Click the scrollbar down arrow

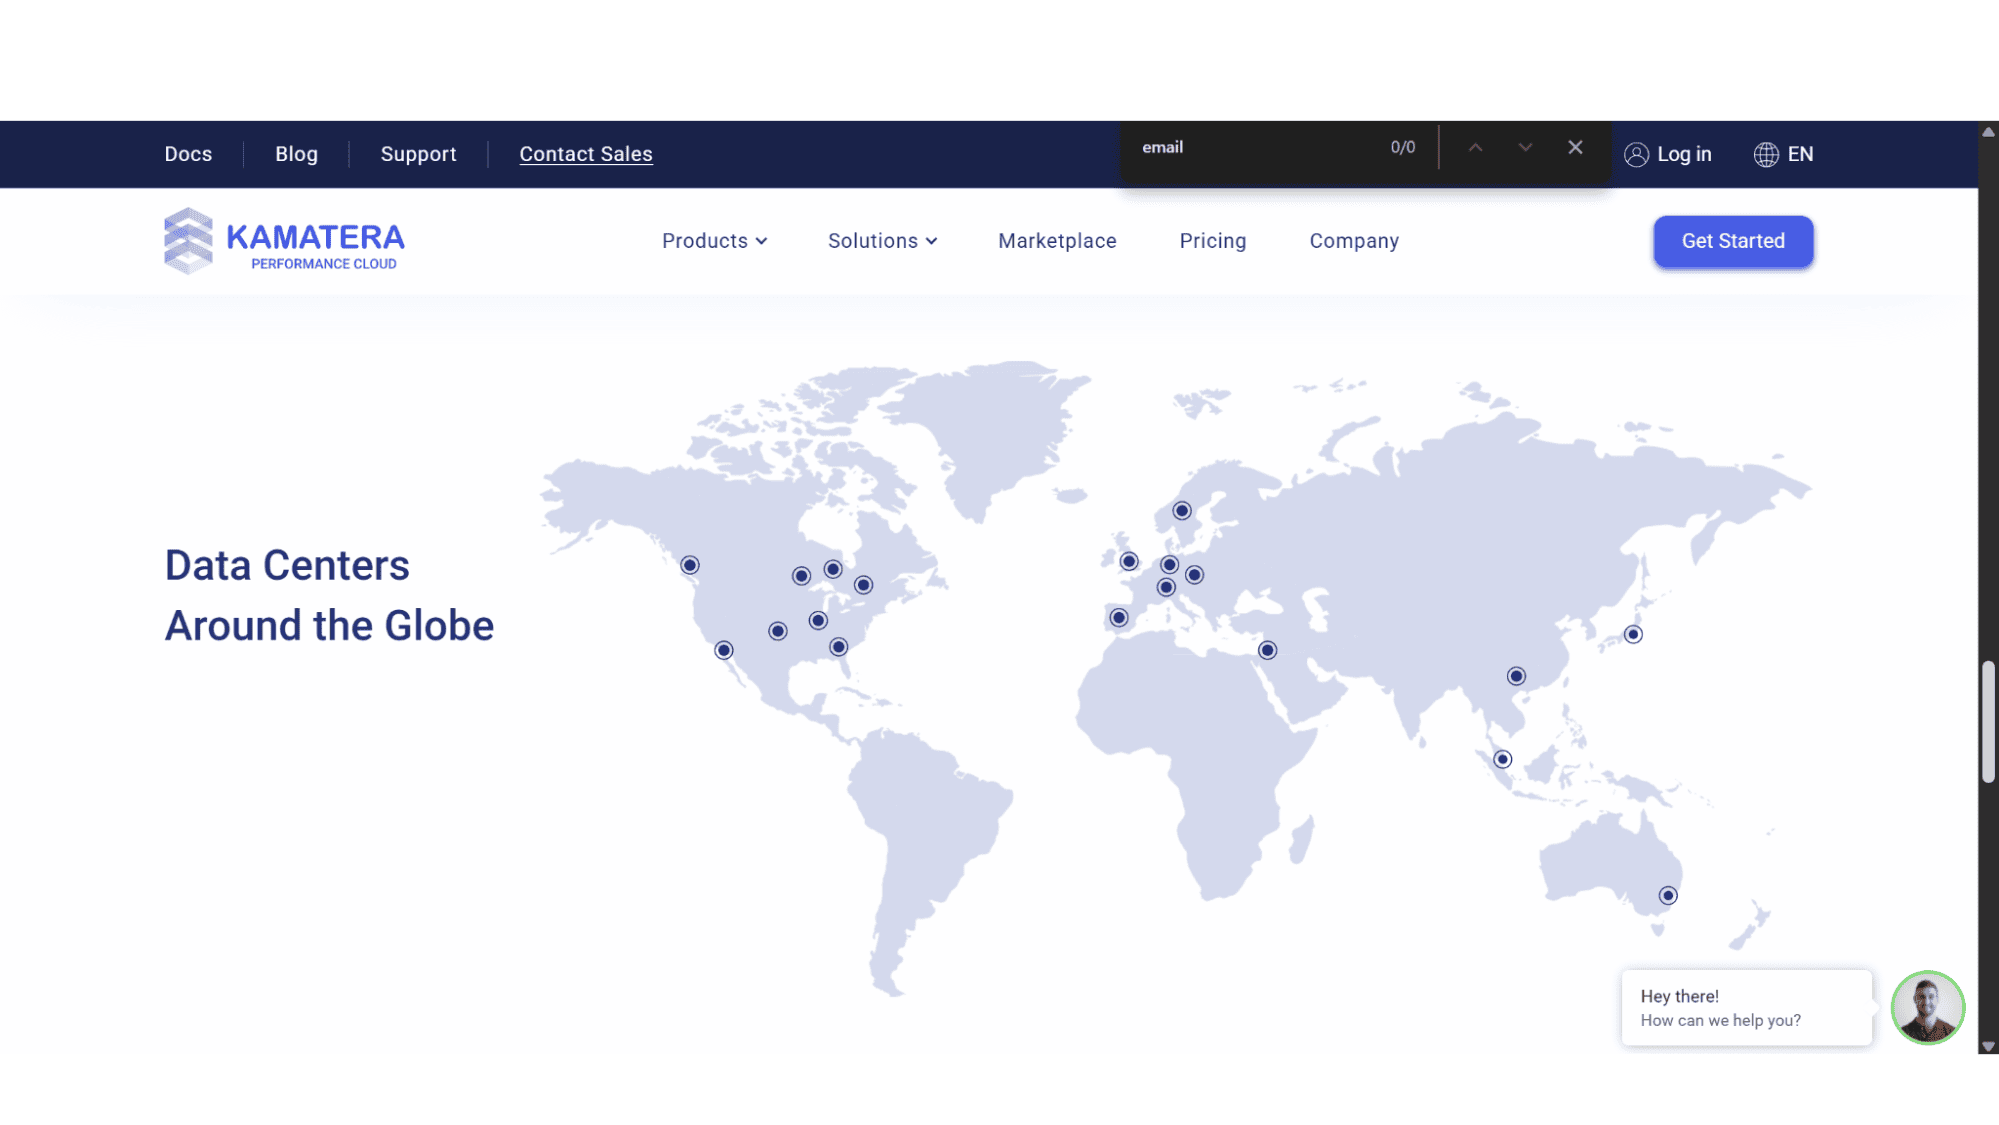pos(1988,1046)
